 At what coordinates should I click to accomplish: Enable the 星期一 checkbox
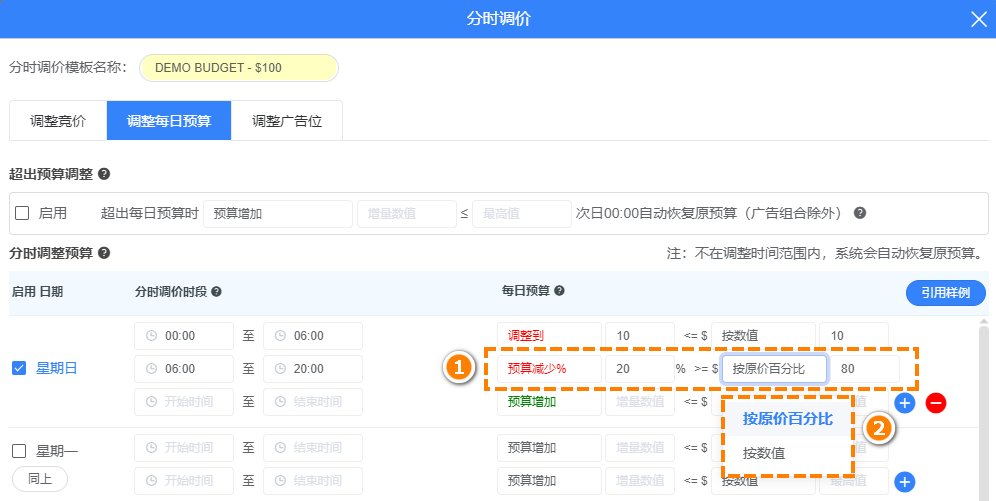[19, 451]
